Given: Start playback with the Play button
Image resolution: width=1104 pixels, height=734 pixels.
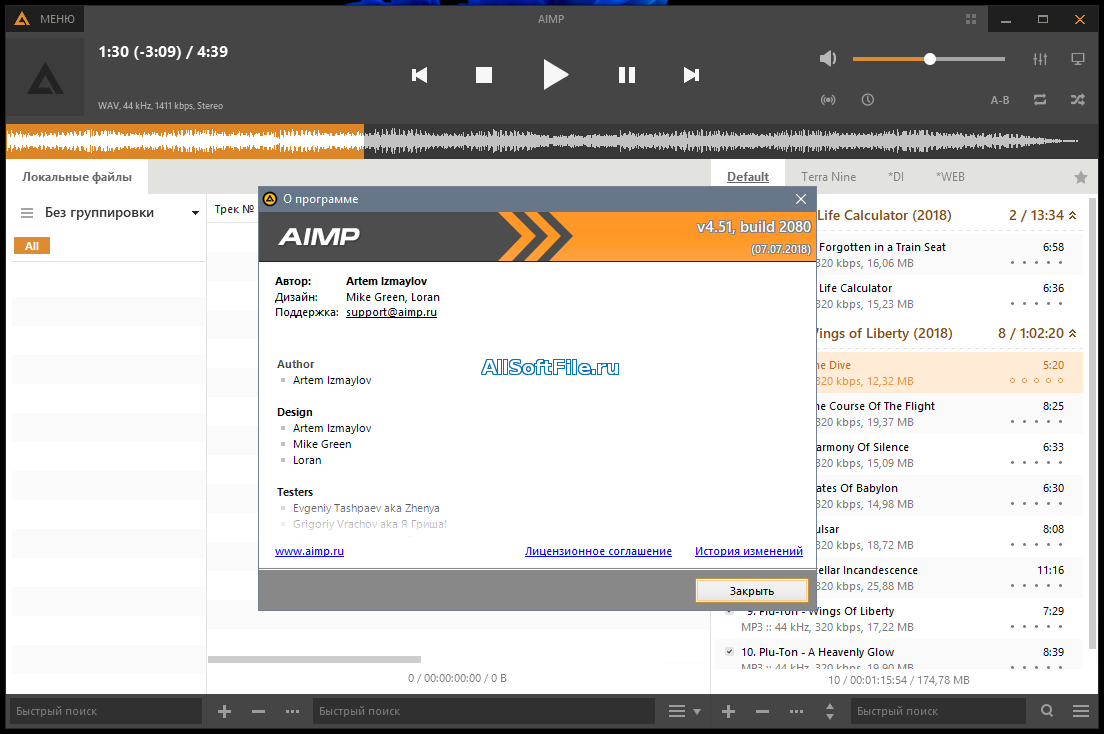Looking at the screenshot, I should (556, 75).
